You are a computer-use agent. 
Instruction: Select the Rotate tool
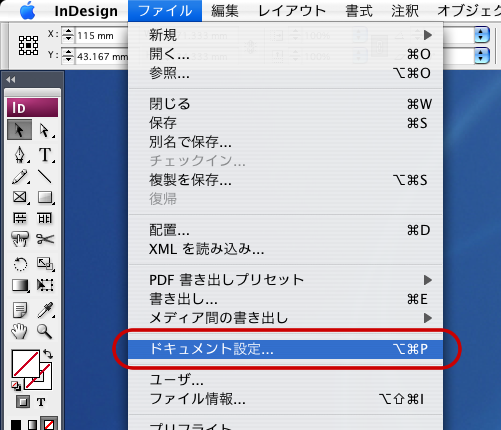click(20, 264)
